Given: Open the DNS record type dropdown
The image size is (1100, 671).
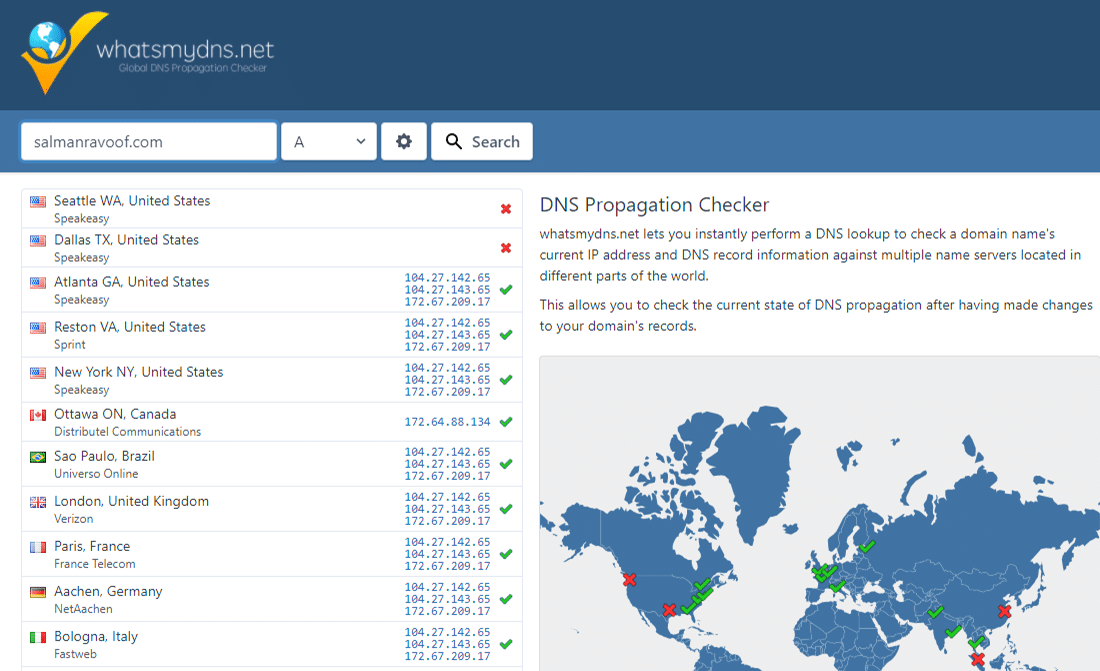Looking at the screenshot, I should coord(328,141).
